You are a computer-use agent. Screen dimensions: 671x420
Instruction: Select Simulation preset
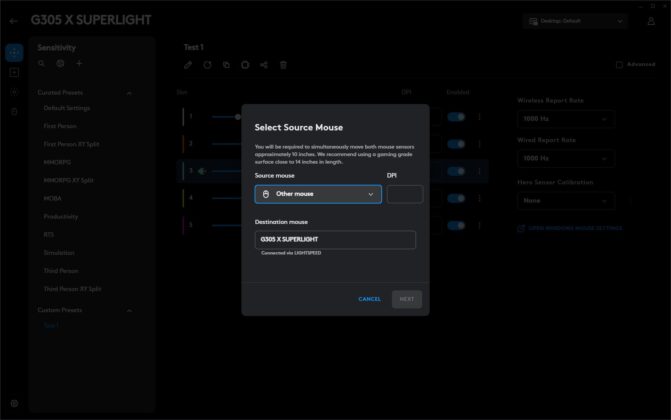(59, 253)
